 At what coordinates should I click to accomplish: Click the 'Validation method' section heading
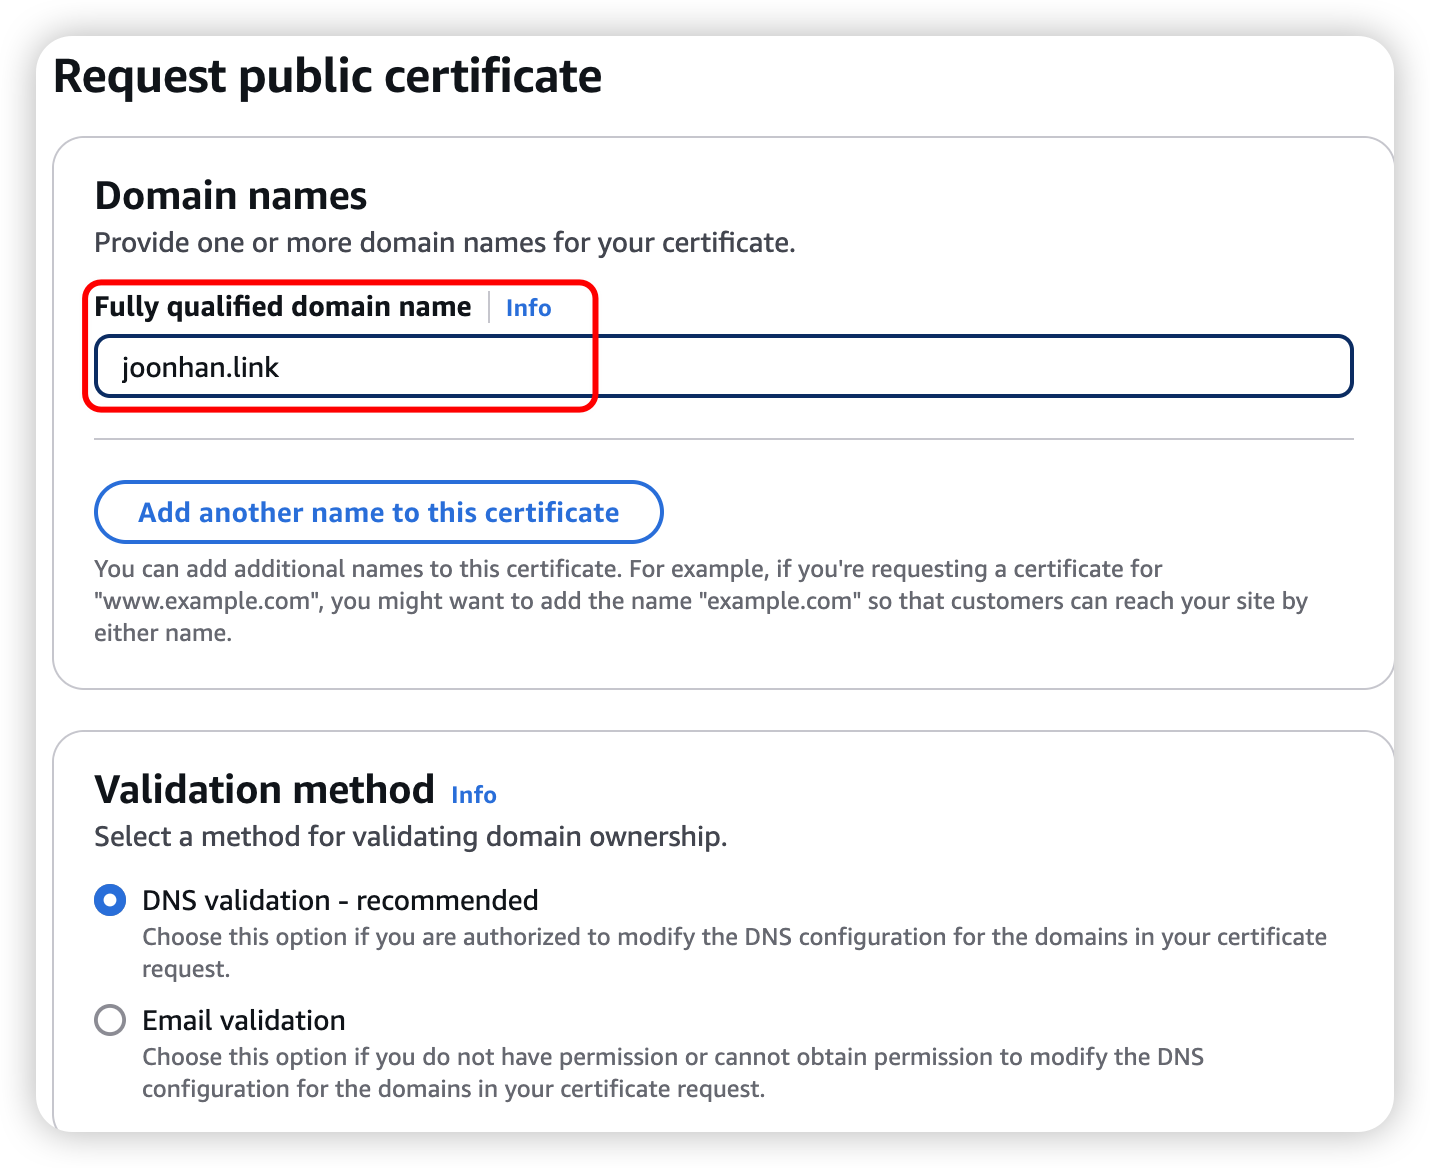point(264,790)
